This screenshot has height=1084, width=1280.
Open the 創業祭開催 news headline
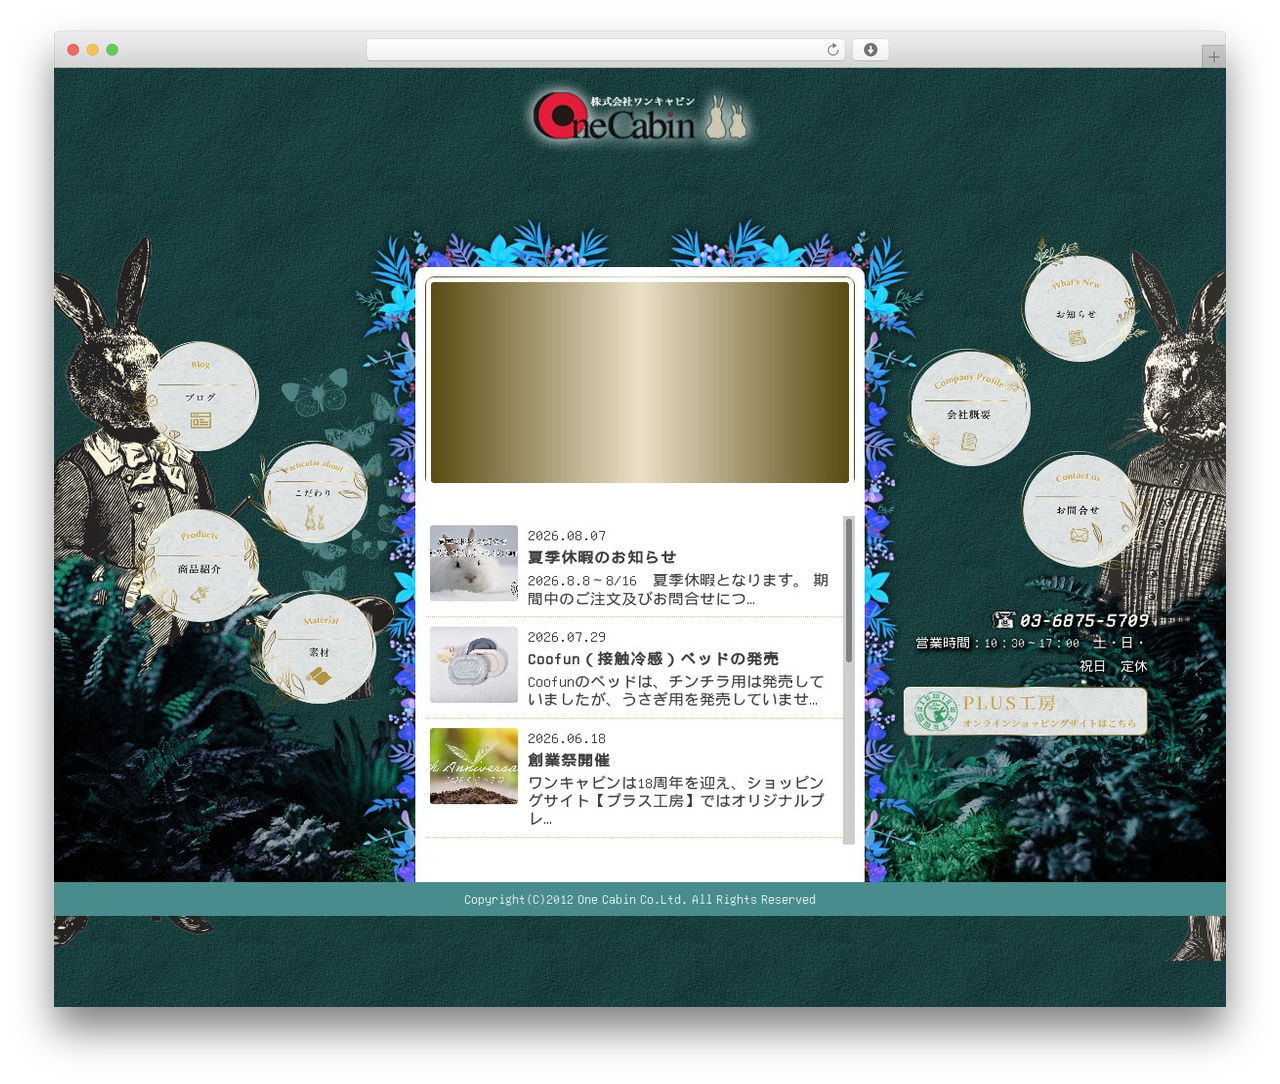coord(568,760)
